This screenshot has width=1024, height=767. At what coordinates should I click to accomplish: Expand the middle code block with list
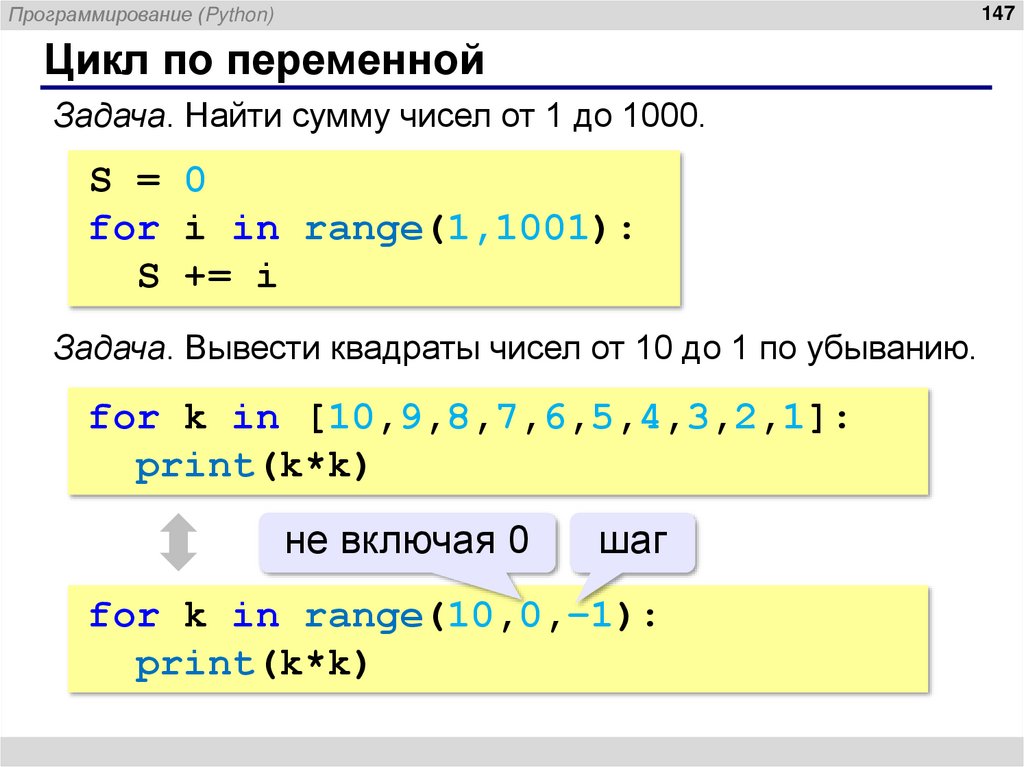pyautogui.click(x=495, y=440)
